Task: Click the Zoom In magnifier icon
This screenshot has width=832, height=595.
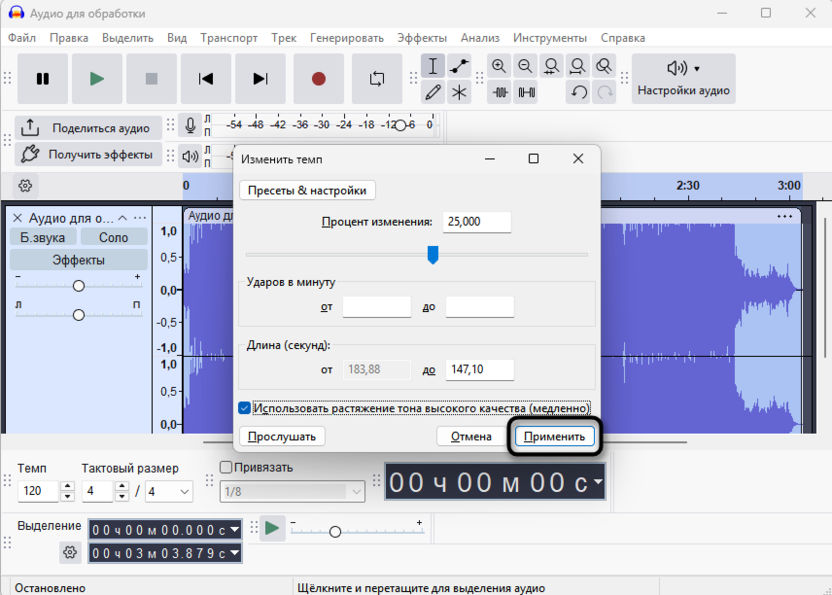Action: tap(499, 66)
